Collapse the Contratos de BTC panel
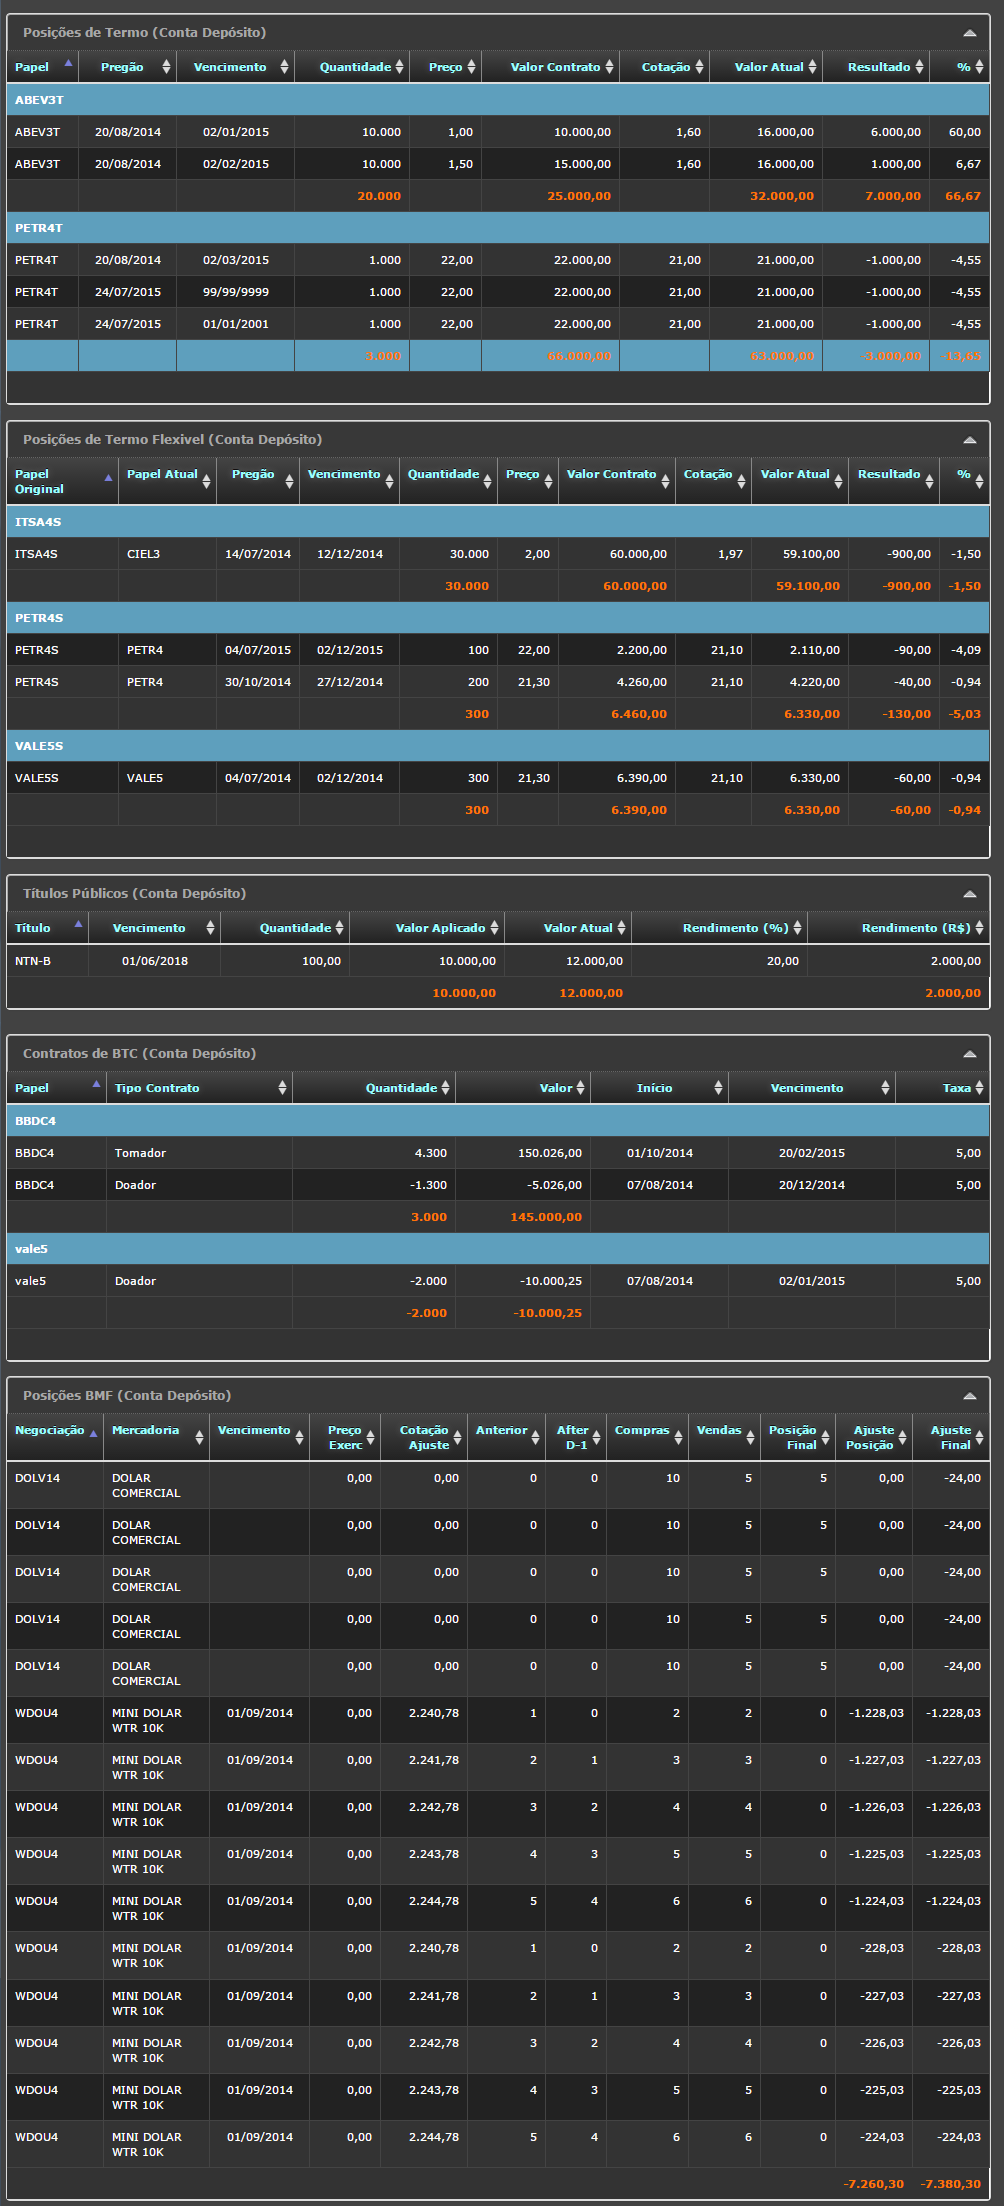This screenshot has height=2206, width=1004. (x=969, y=1054)
